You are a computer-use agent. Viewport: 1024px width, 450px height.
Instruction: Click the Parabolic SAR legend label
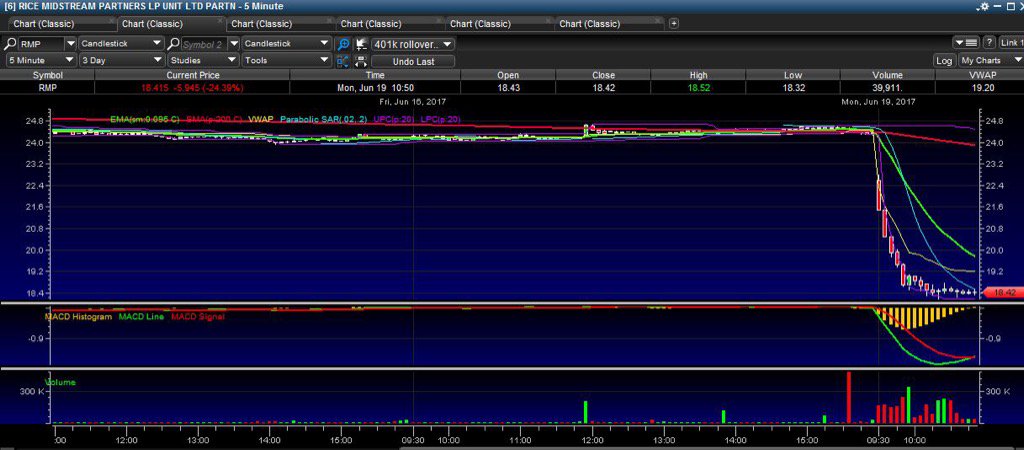pos(325,119)
